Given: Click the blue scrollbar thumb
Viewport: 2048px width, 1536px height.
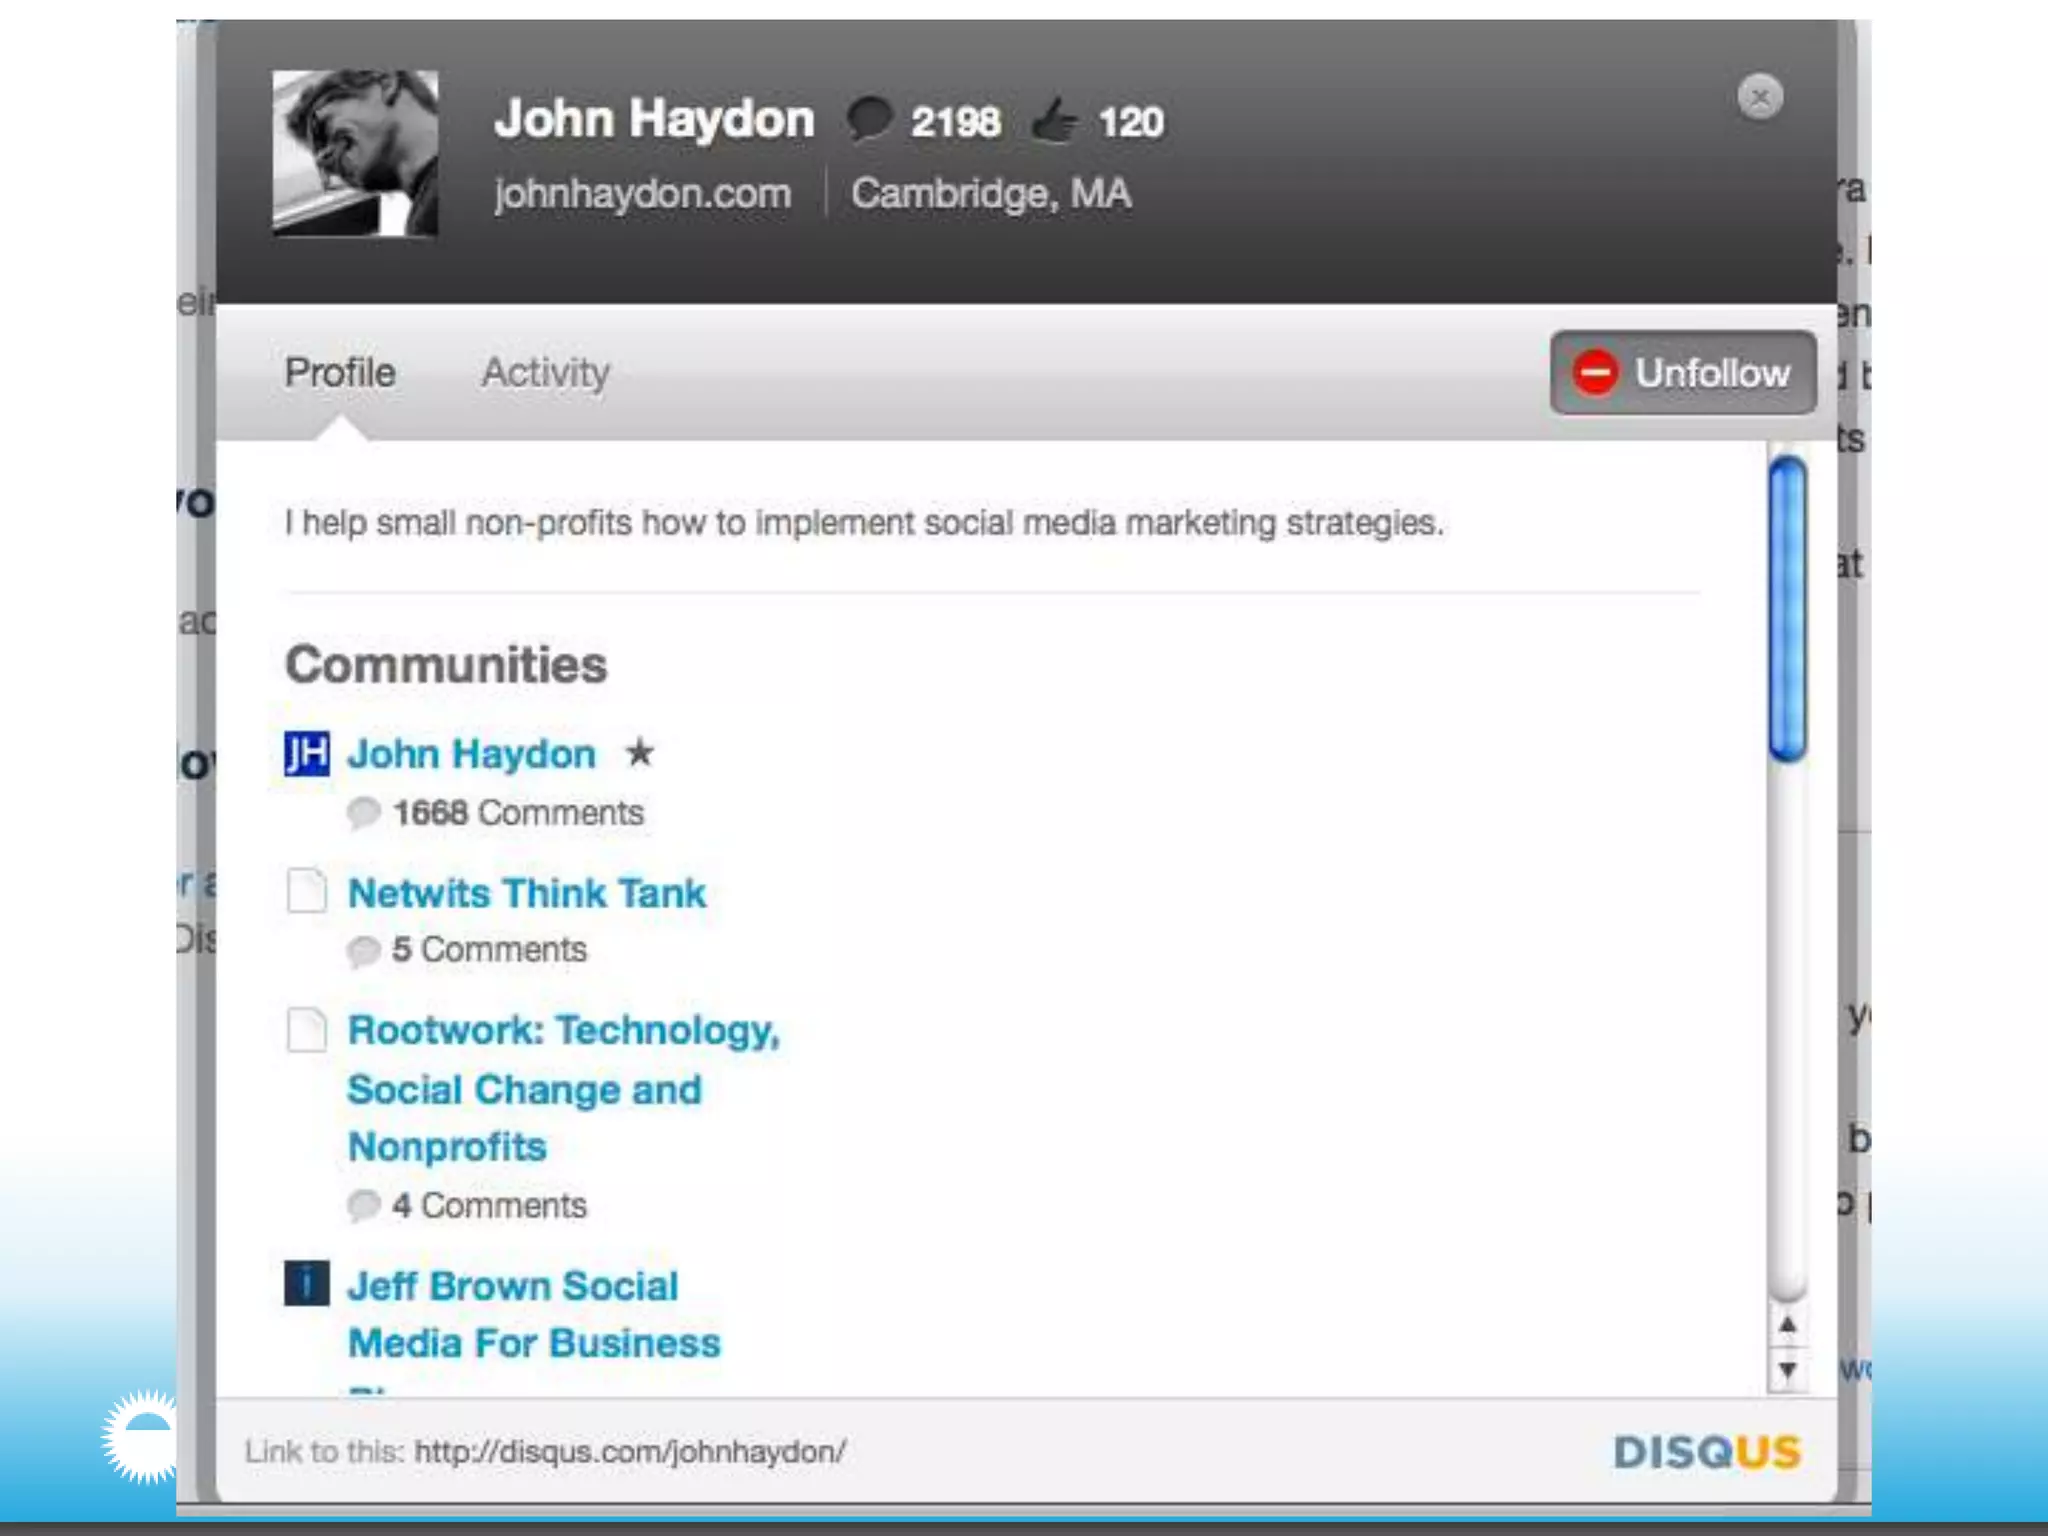Looking at the screenshot, I should point(1787,610).
